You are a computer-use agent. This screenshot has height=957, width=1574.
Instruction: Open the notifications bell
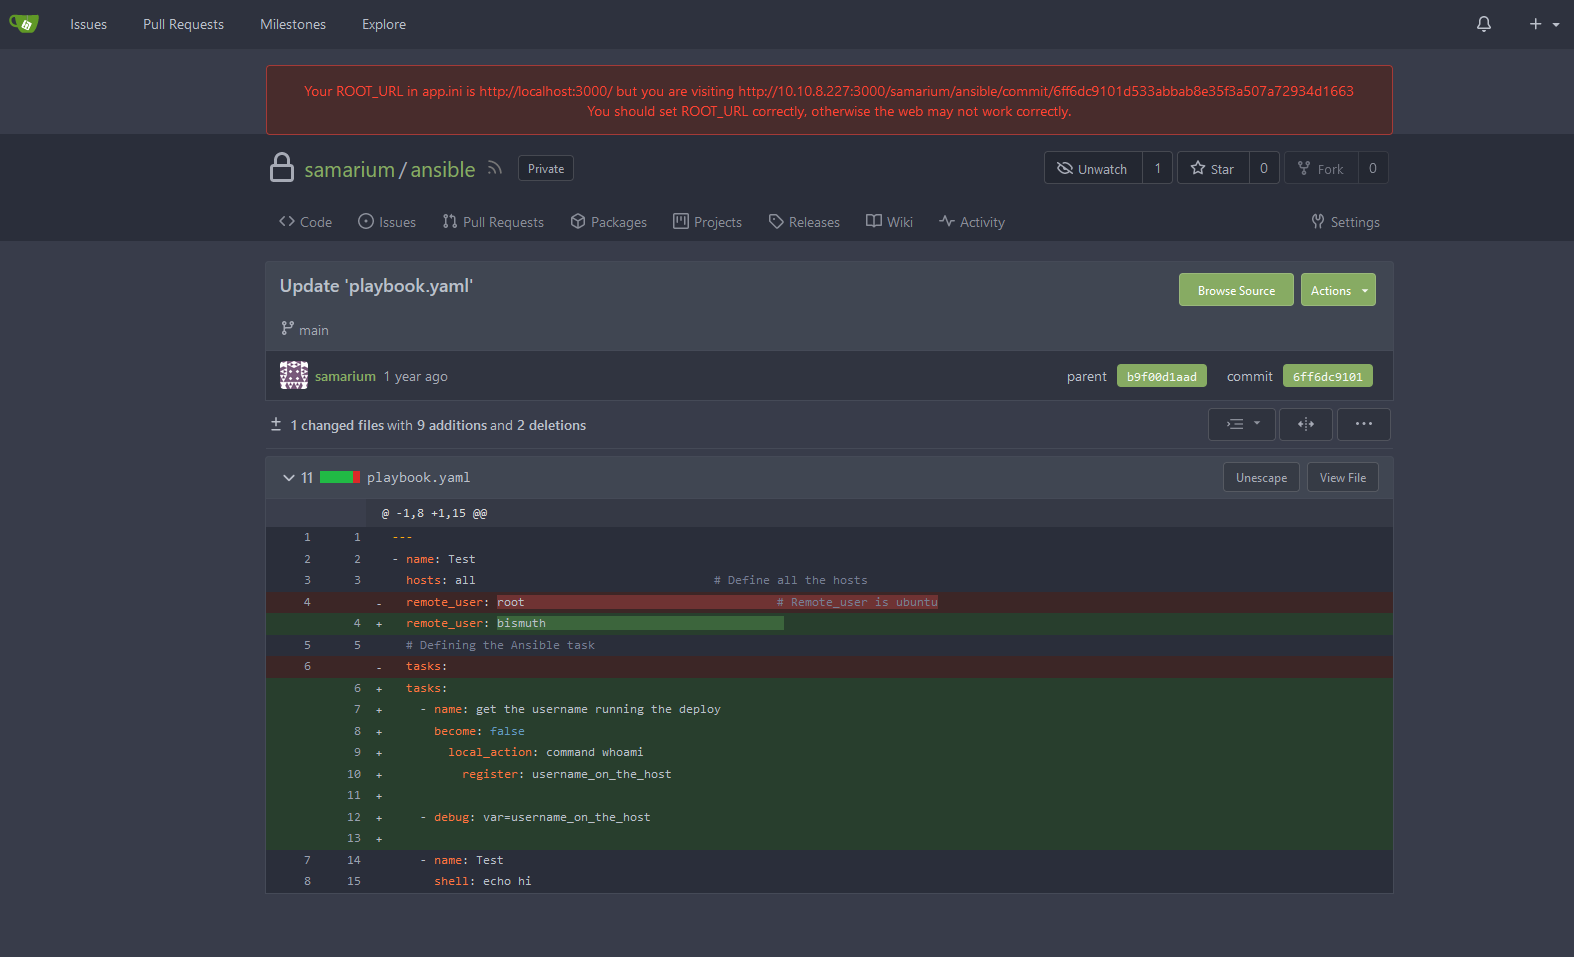pyautogui.click(x=1484, y=24)
